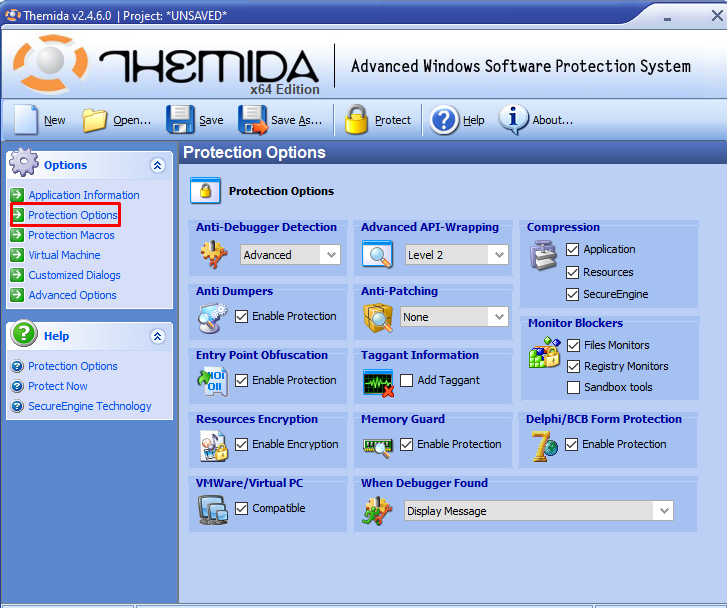727x608 pixels.
Task: Click the Open... toolbar label
Action: 132,120
